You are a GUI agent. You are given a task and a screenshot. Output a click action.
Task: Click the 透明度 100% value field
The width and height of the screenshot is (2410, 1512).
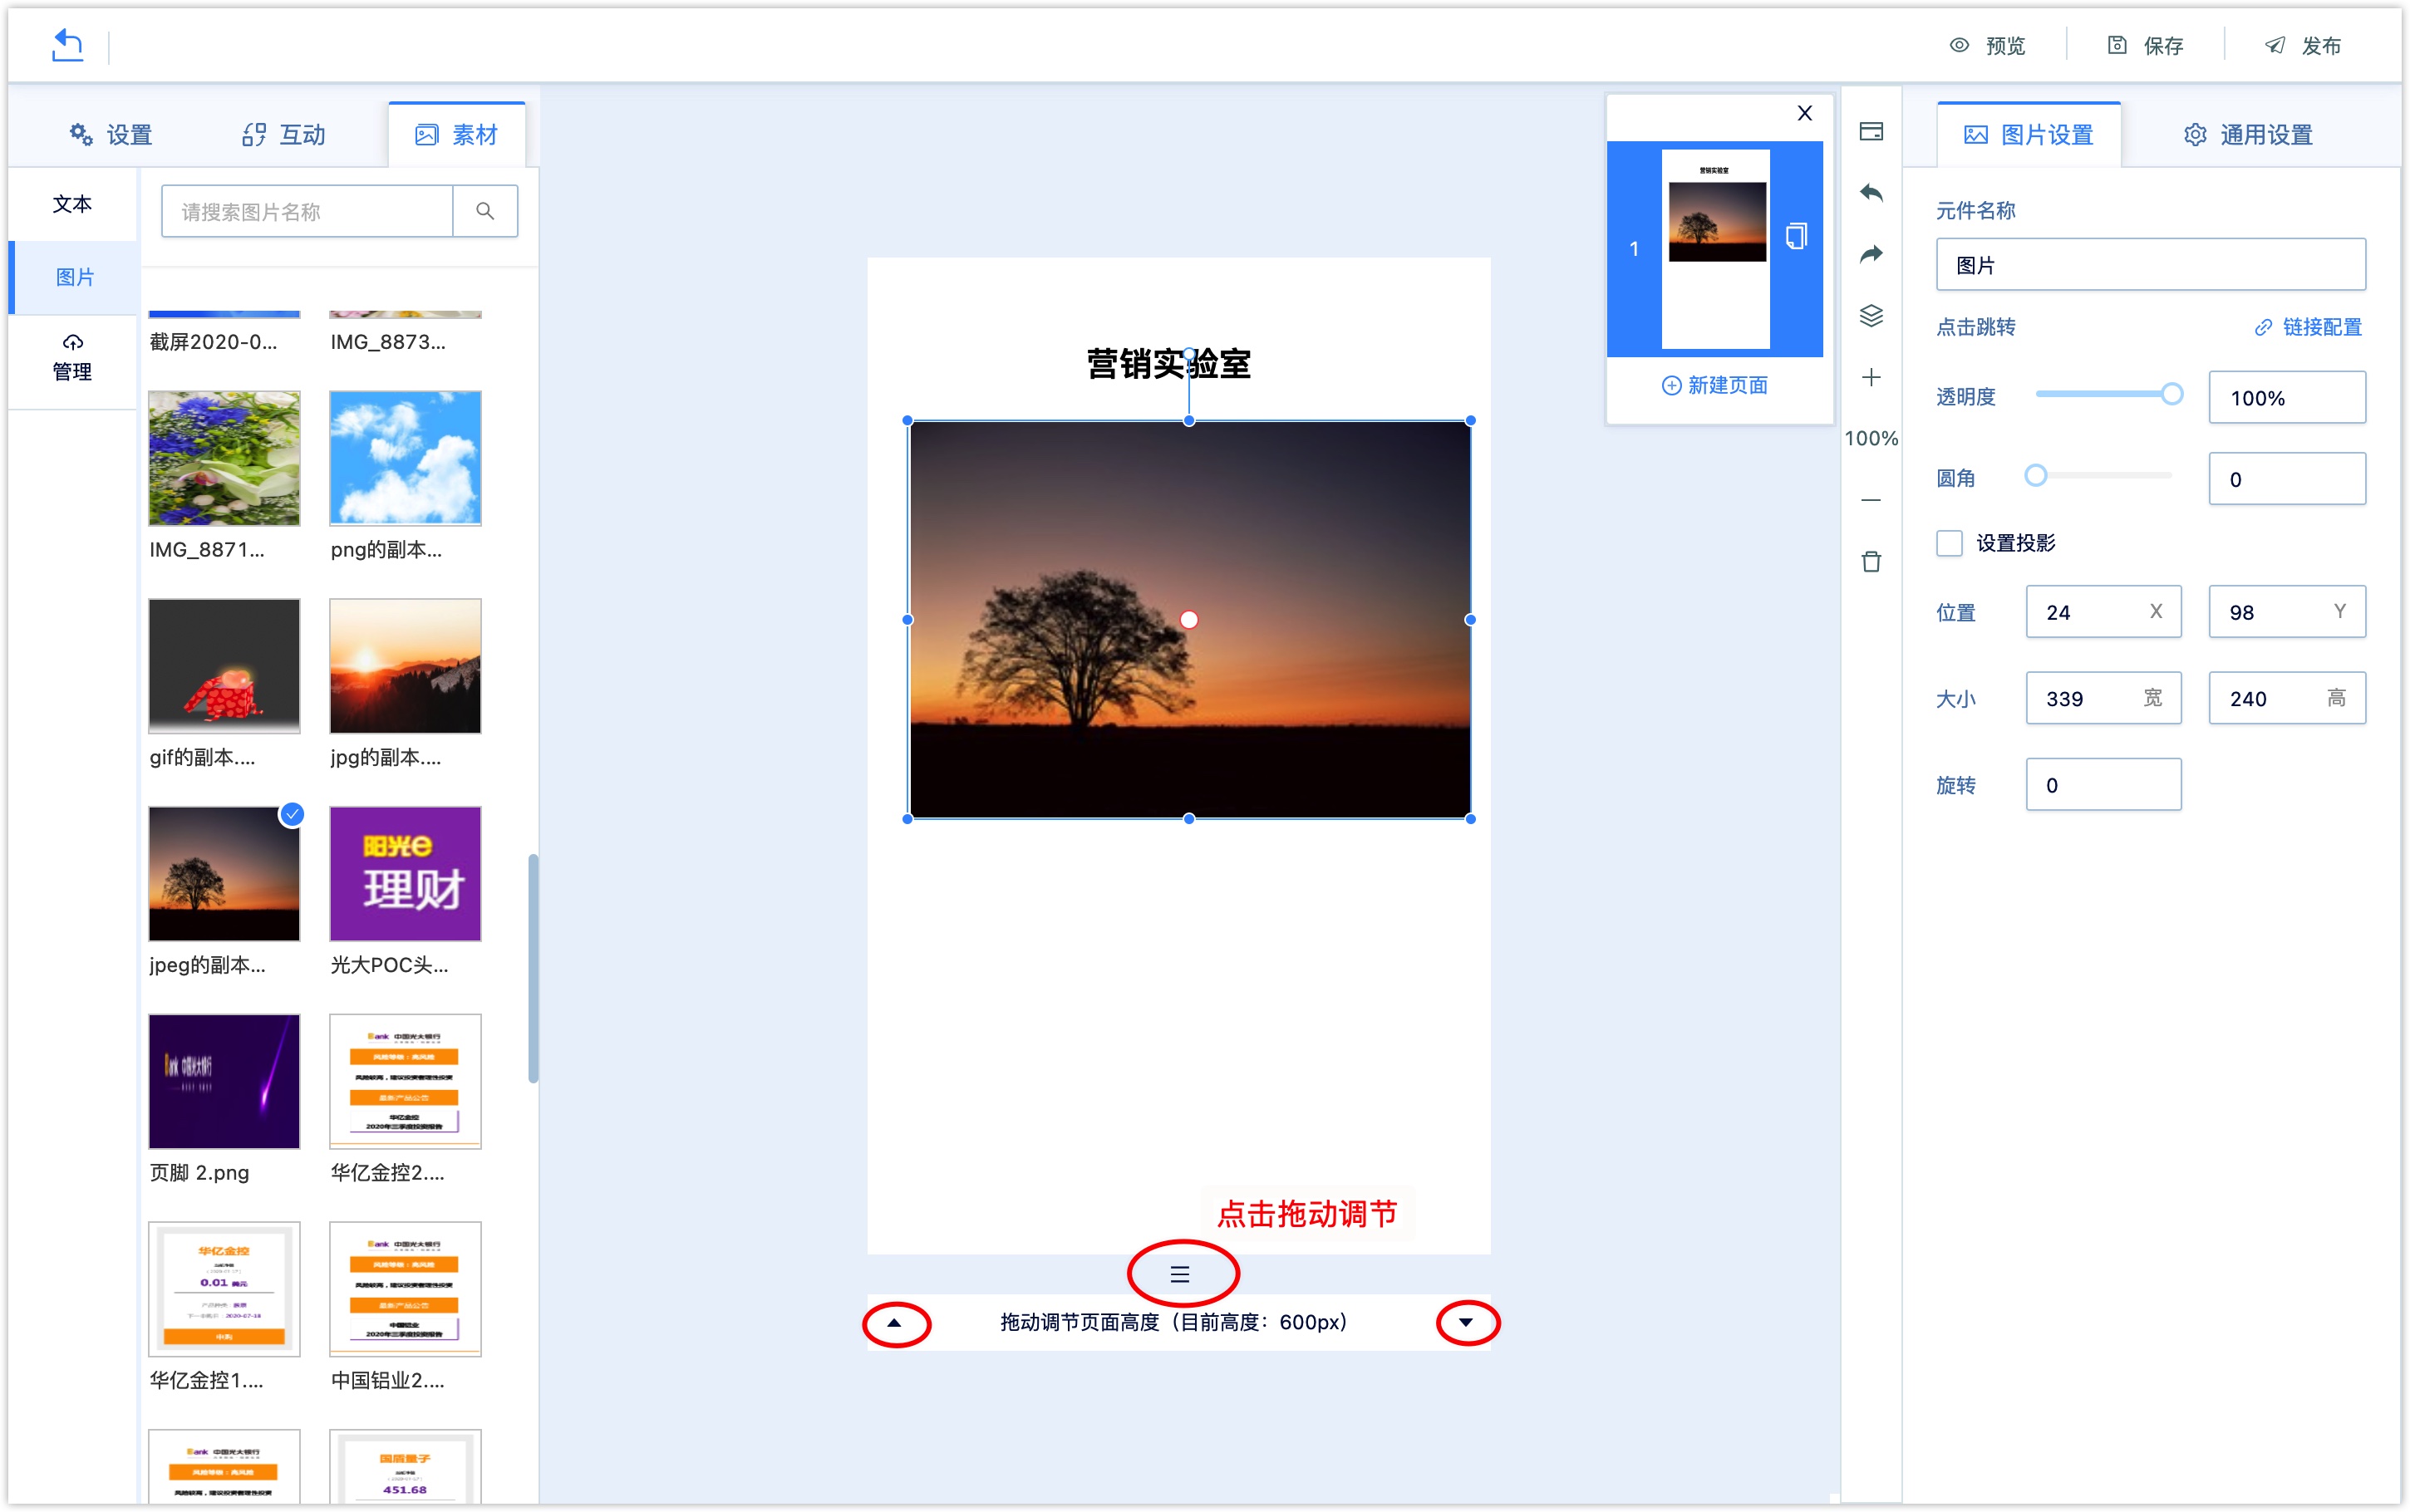2286,398
